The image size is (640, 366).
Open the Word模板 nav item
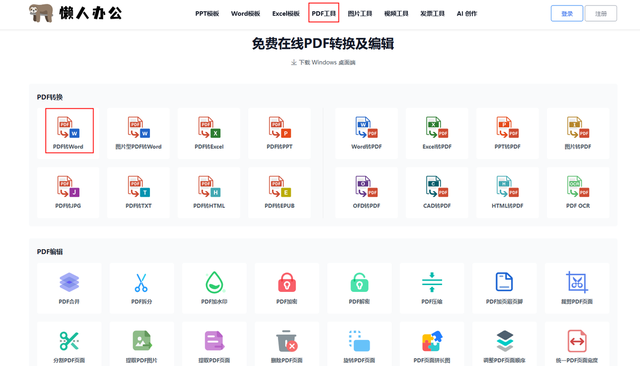pyautogui.click(x=245, y=13)
